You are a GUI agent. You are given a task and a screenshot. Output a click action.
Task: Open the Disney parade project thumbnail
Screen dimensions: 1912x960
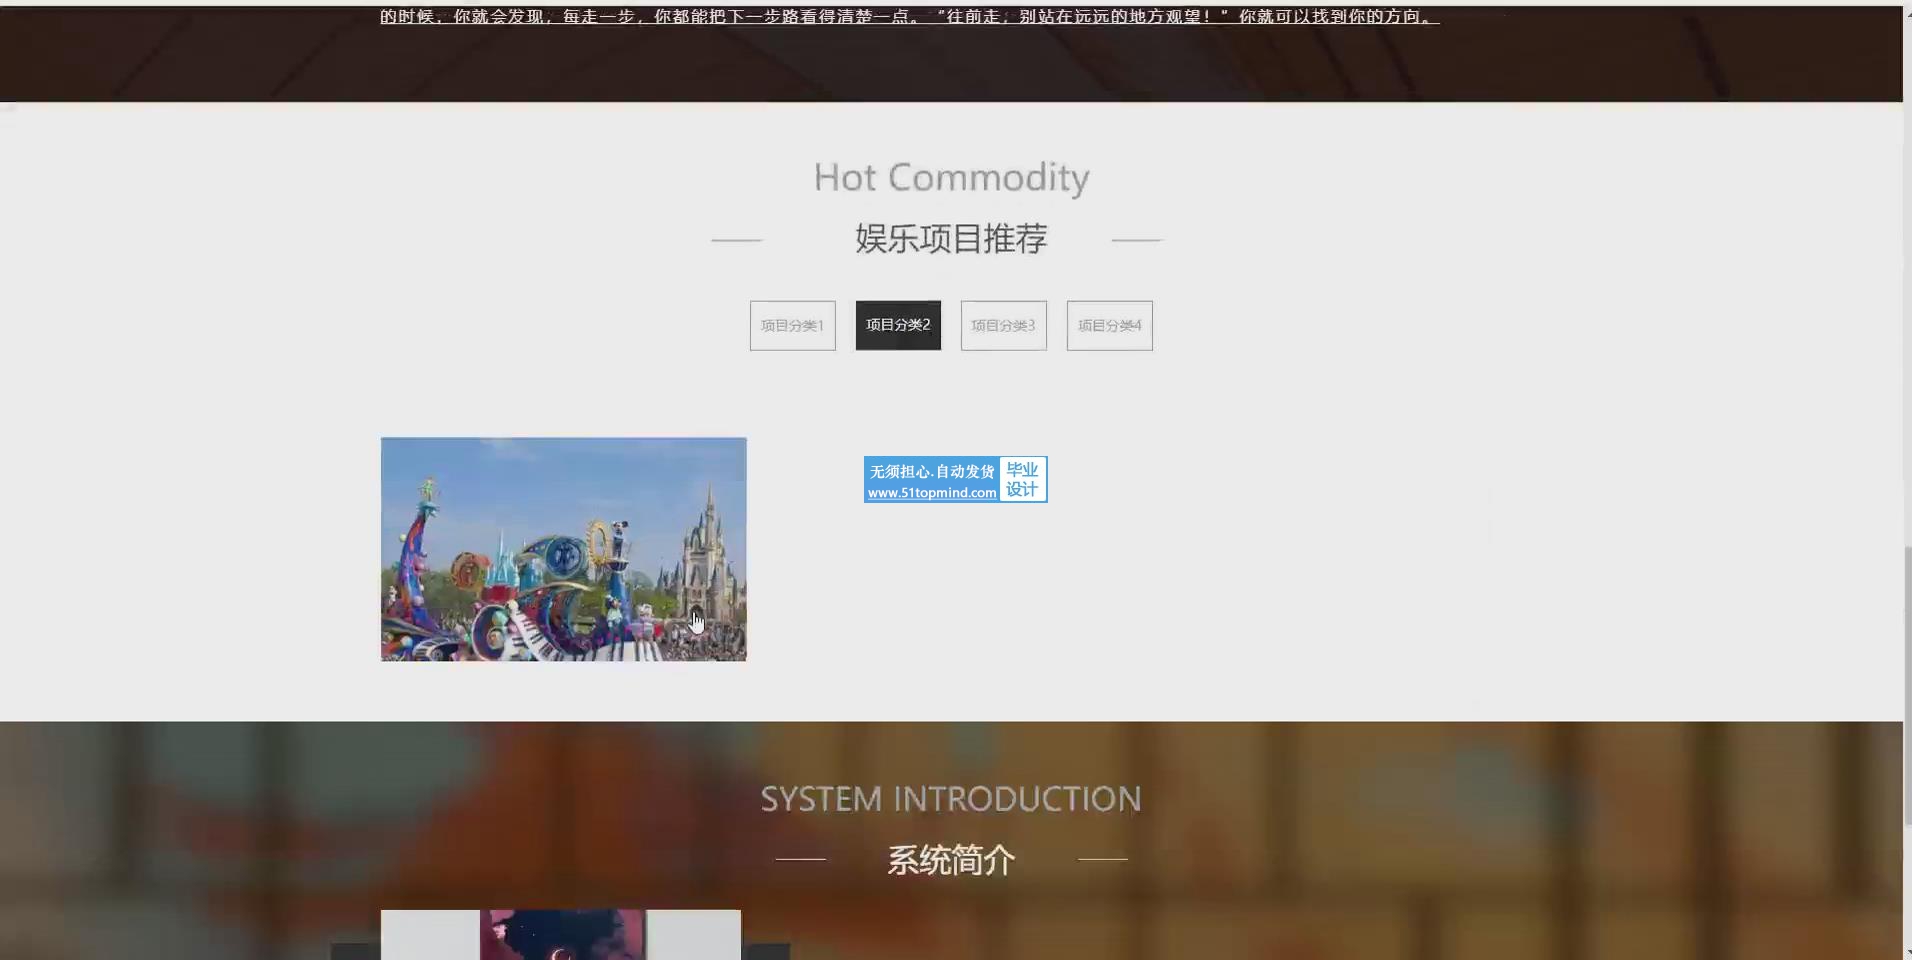pos(563,549)
